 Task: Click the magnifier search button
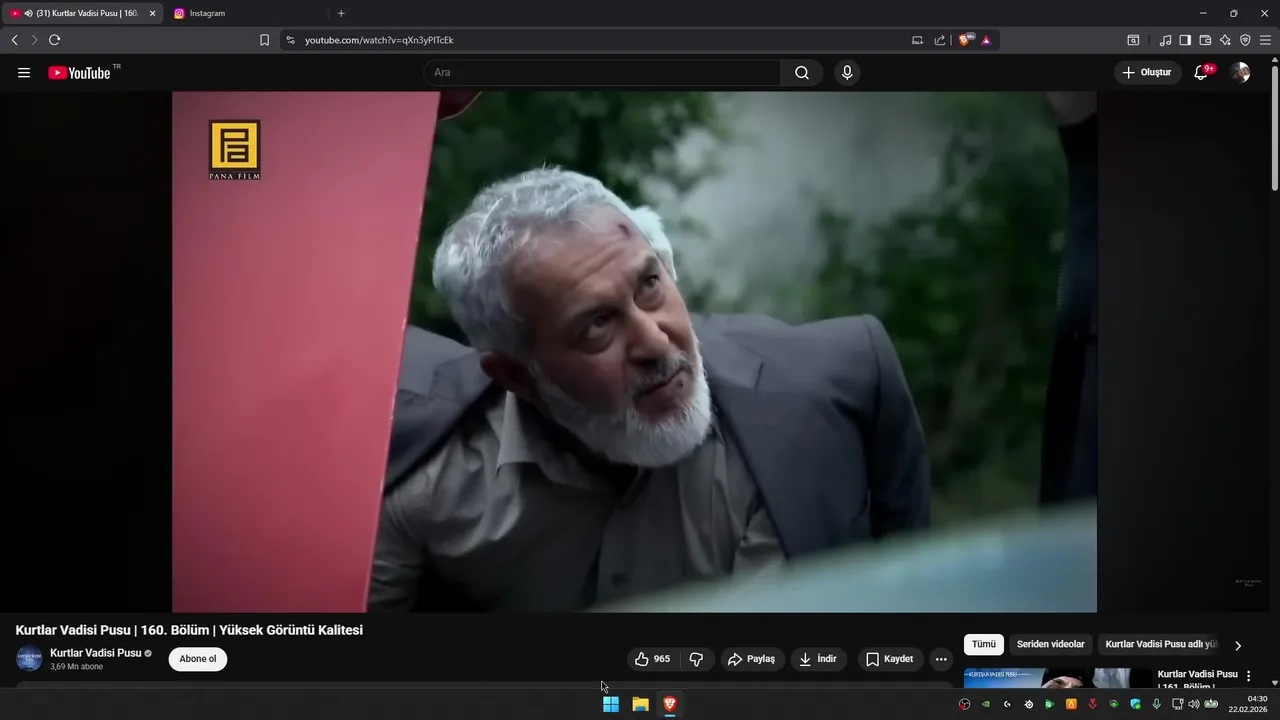click(802, 72)
